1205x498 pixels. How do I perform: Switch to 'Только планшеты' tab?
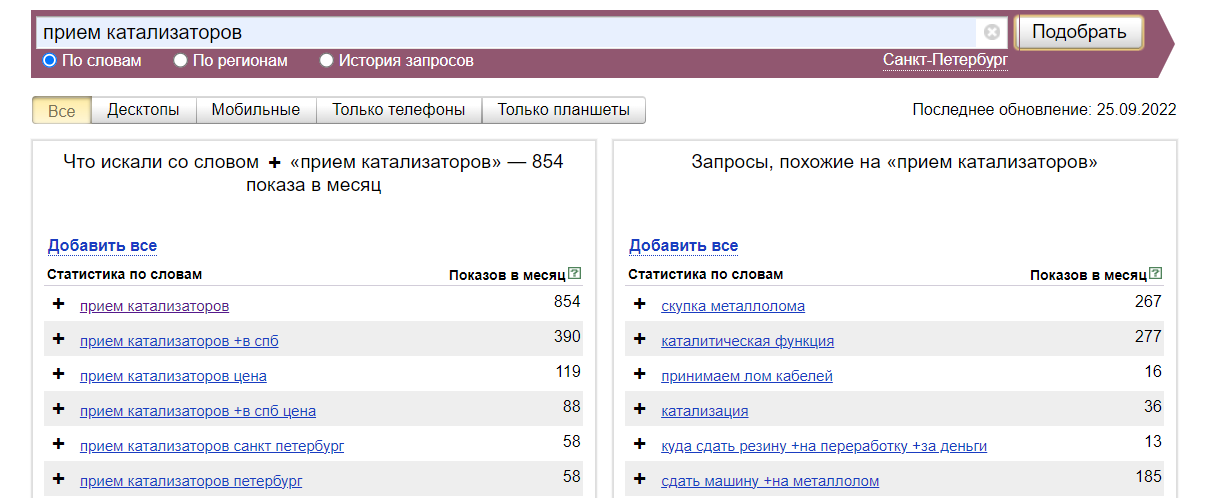coord(564,110)
